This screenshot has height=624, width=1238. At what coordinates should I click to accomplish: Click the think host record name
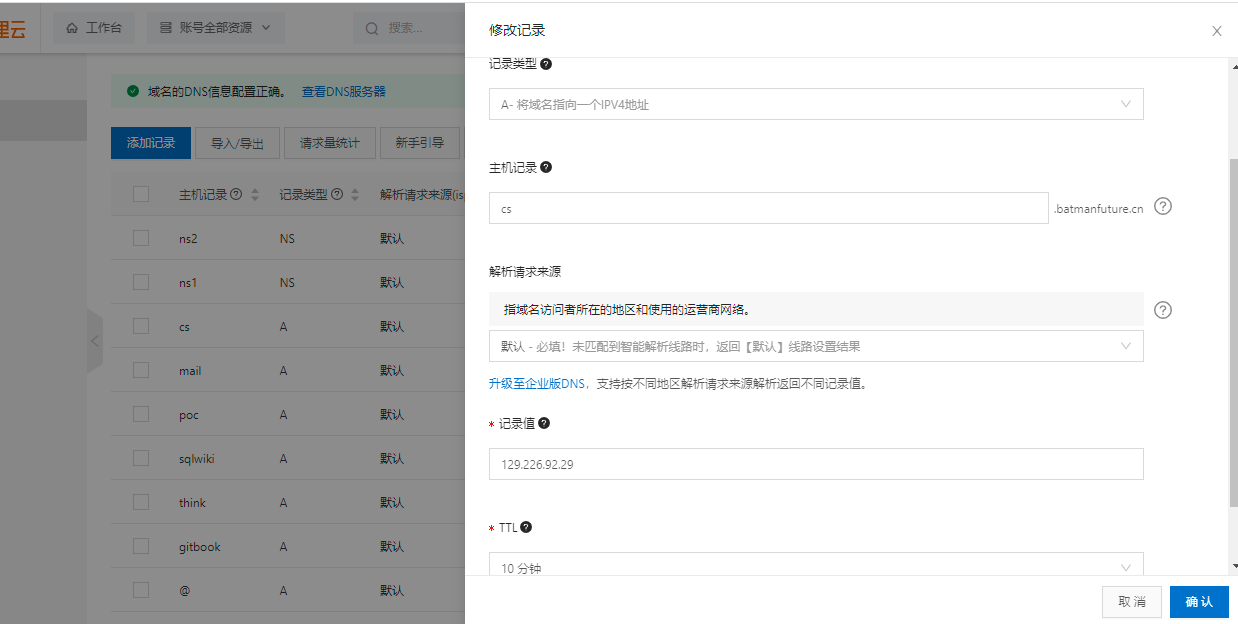click(192, 503)
